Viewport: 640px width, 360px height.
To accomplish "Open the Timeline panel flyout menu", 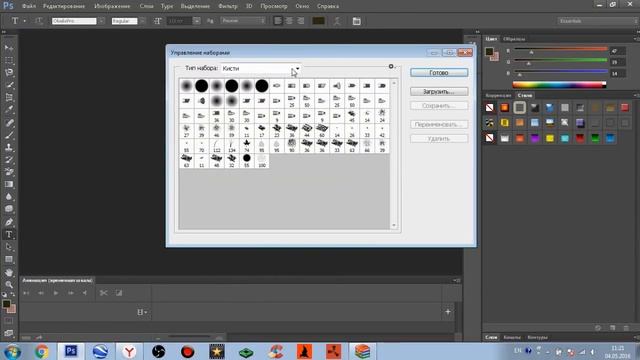I will [x=457, y=280].
